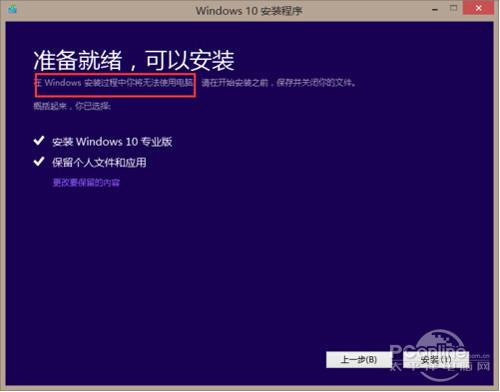Click the heading 准备就绪，可以安装
Screen dimensions: 500x392
[x=134, y=61]
